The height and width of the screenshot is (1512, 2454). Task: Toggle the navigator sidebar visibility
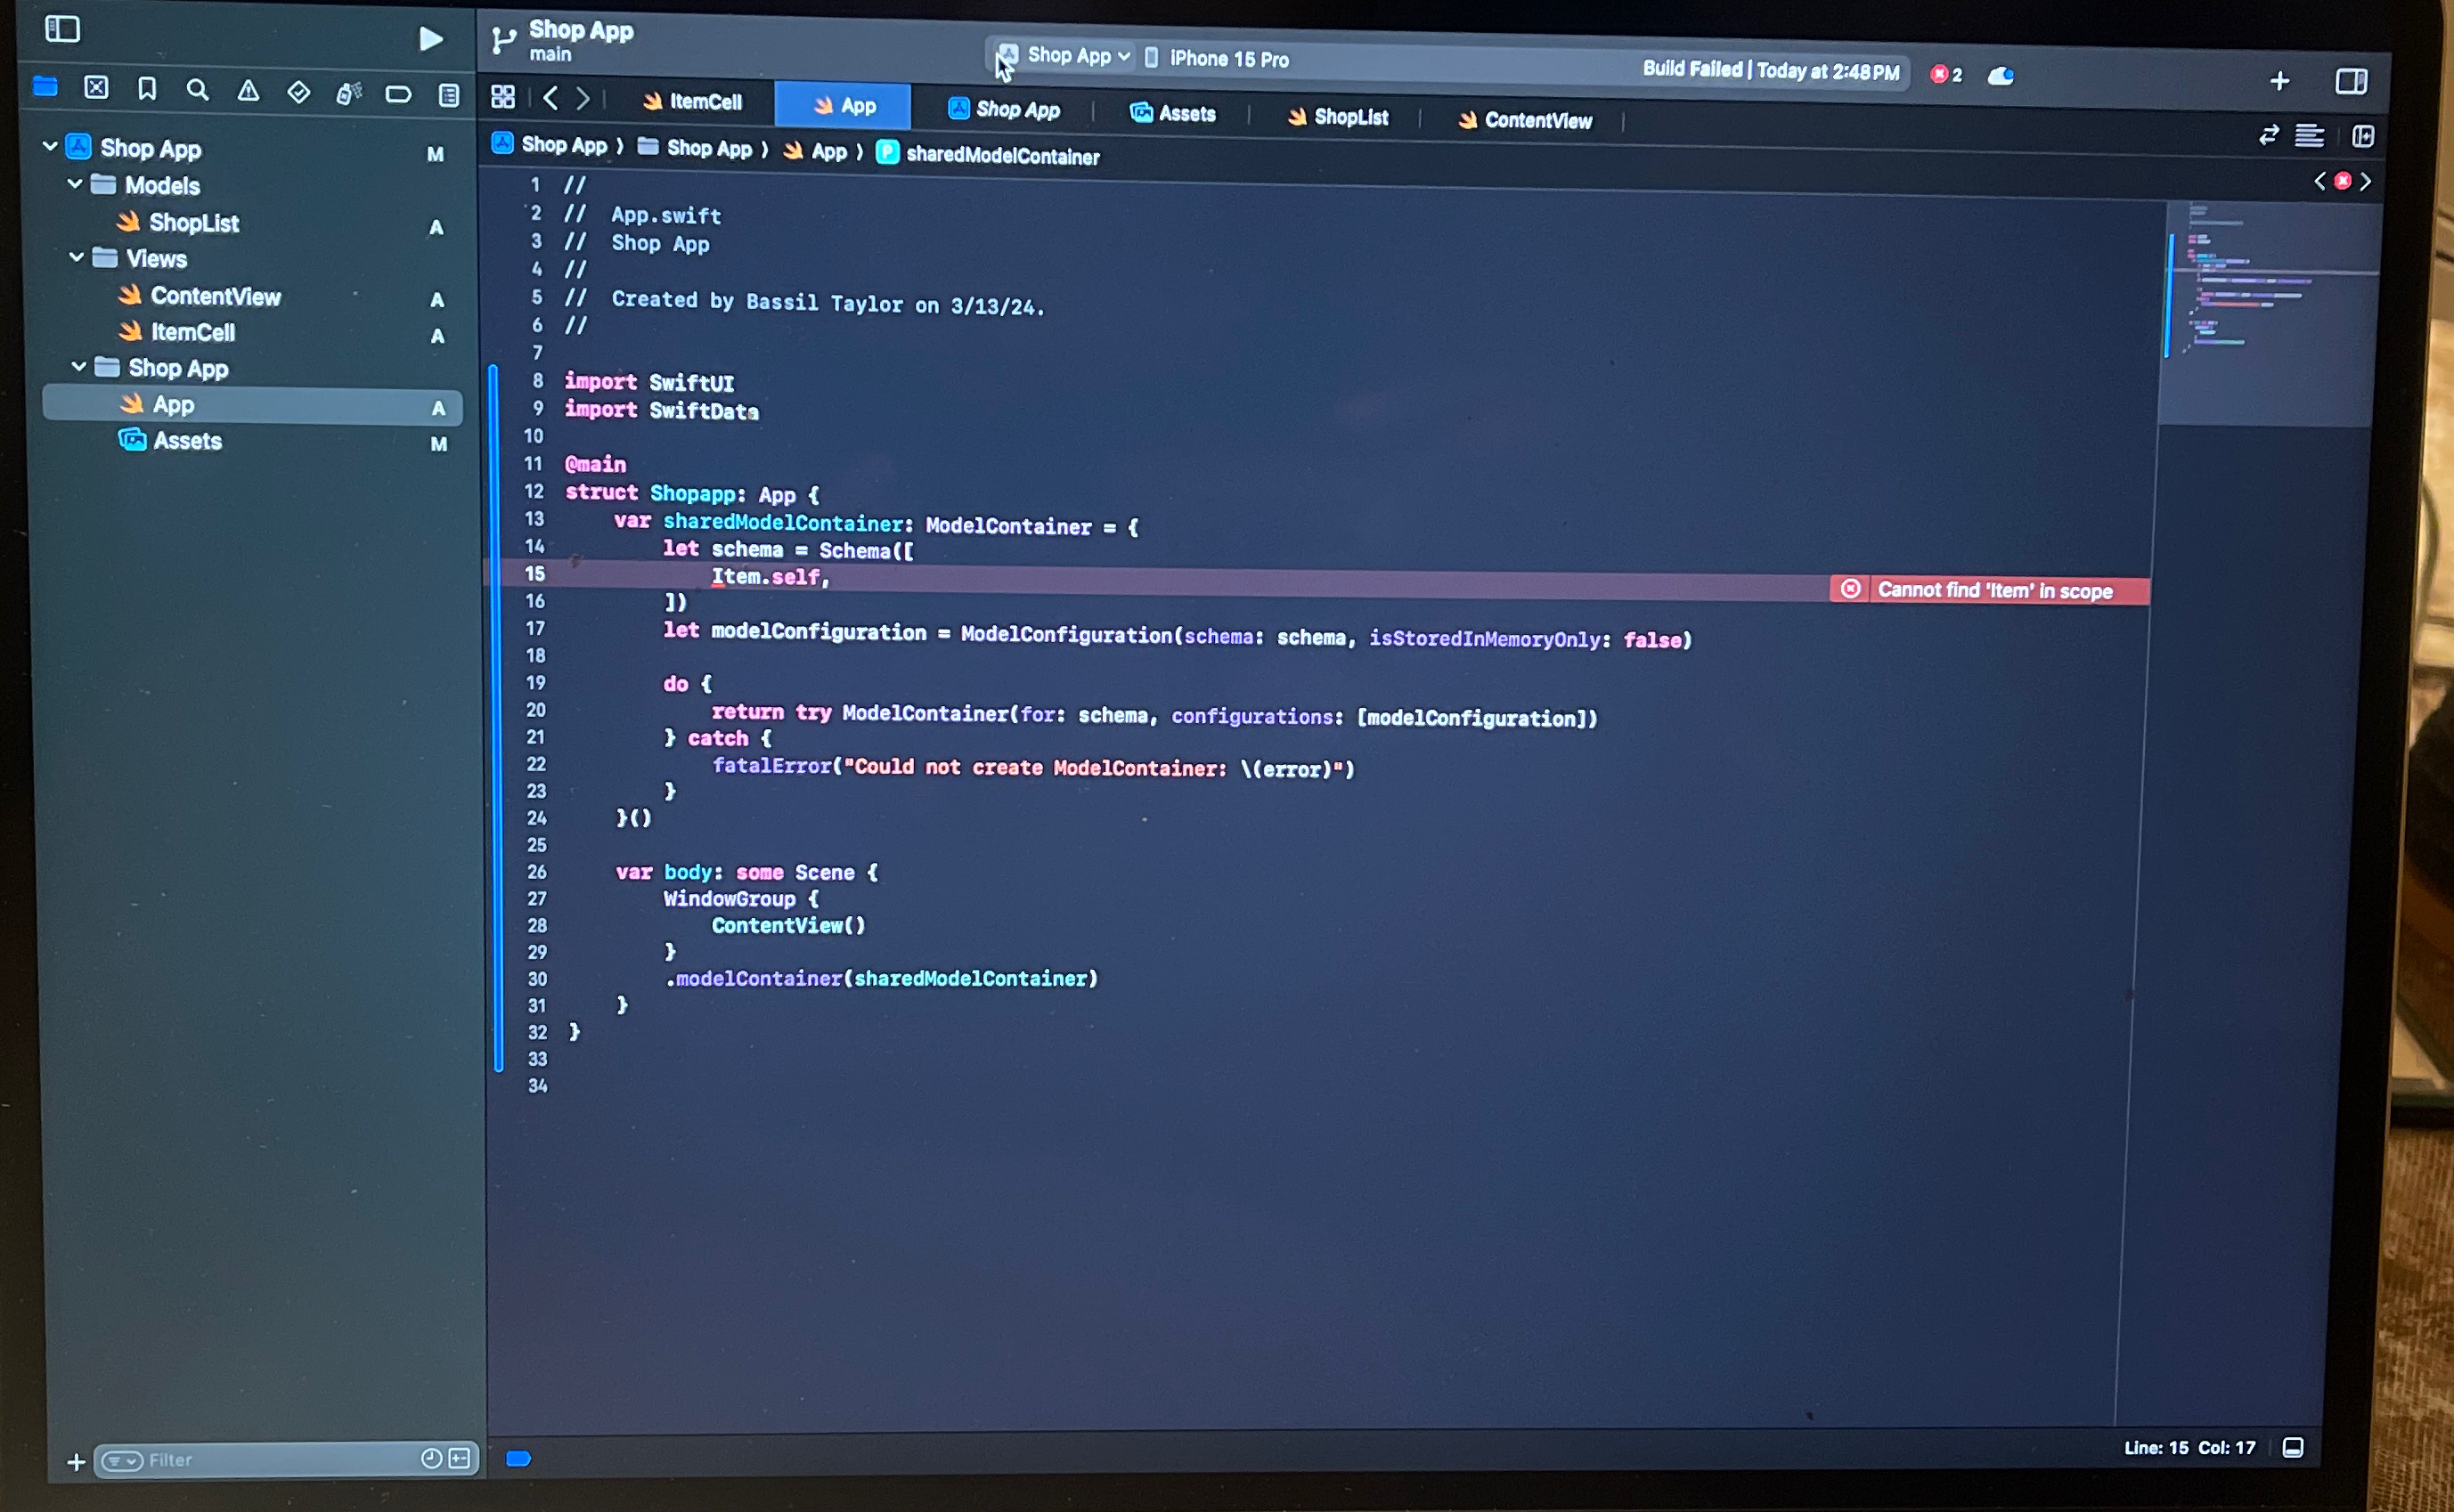tap(62, 29)
